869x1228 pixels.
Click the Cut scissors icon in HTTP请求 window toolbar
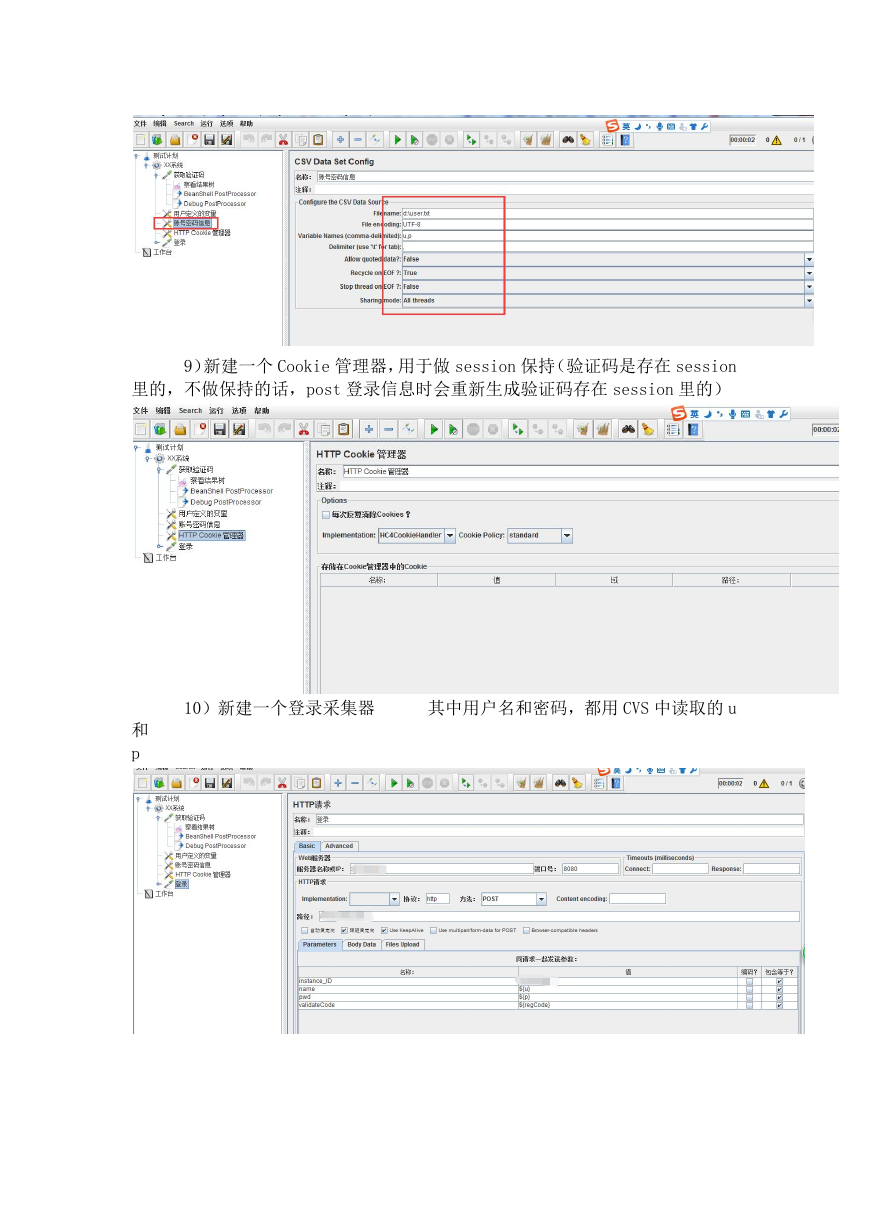pyautogui.click(x=283, y=783)
